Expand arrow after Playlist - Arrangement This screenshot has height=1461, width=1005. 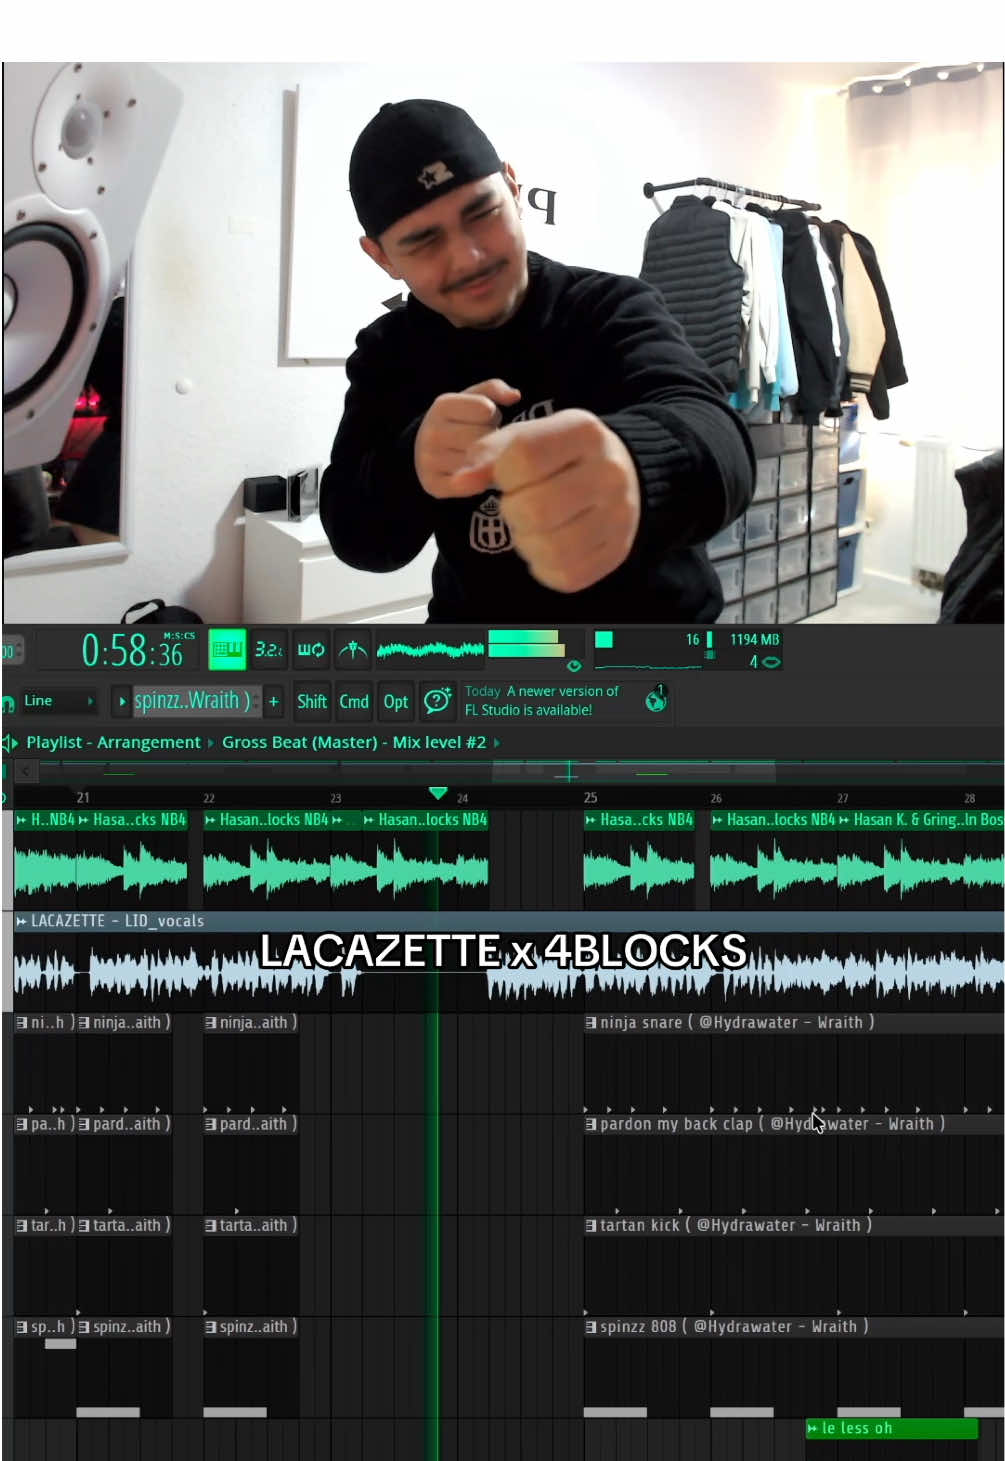pos(211,743)
